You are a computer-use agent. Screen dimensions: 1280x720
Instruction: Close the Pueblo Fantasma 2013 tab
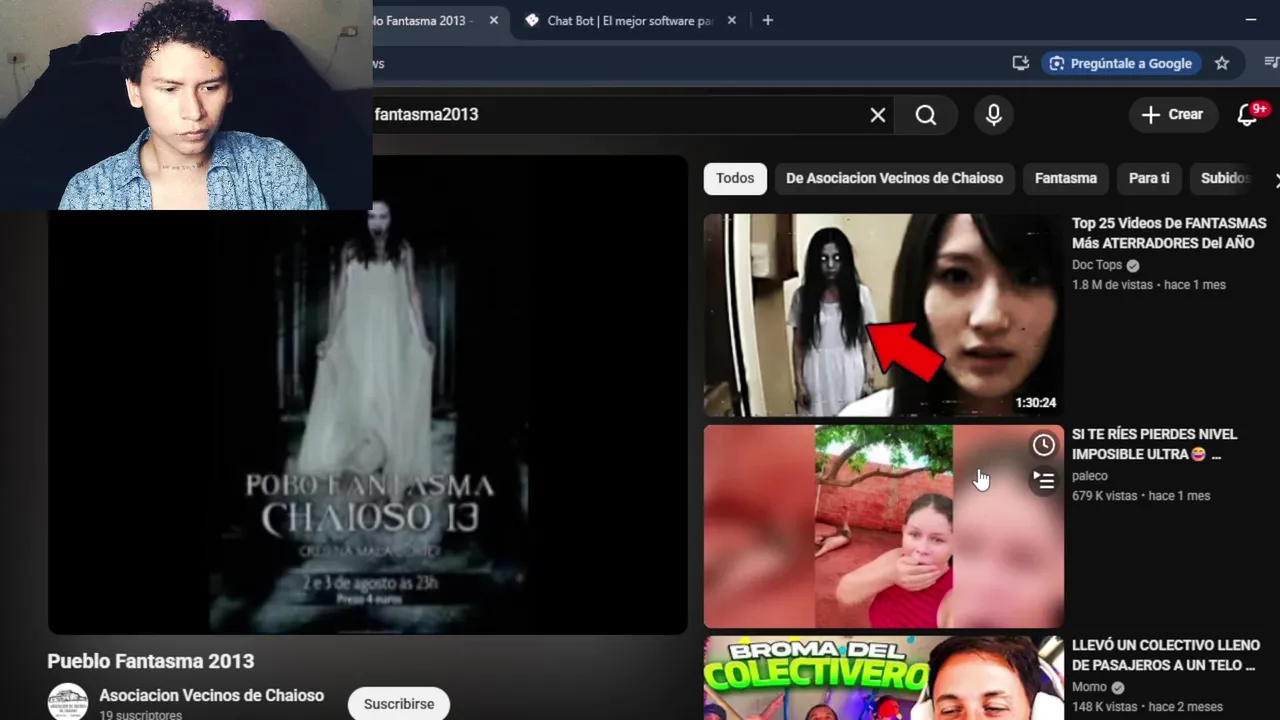[493, 20]
